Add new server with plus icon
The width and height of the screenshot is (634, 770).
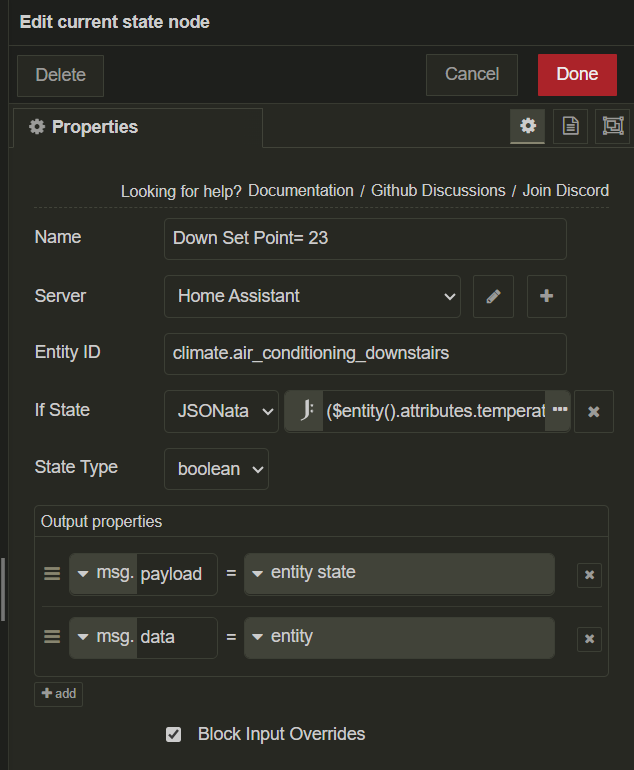(546, 296)
